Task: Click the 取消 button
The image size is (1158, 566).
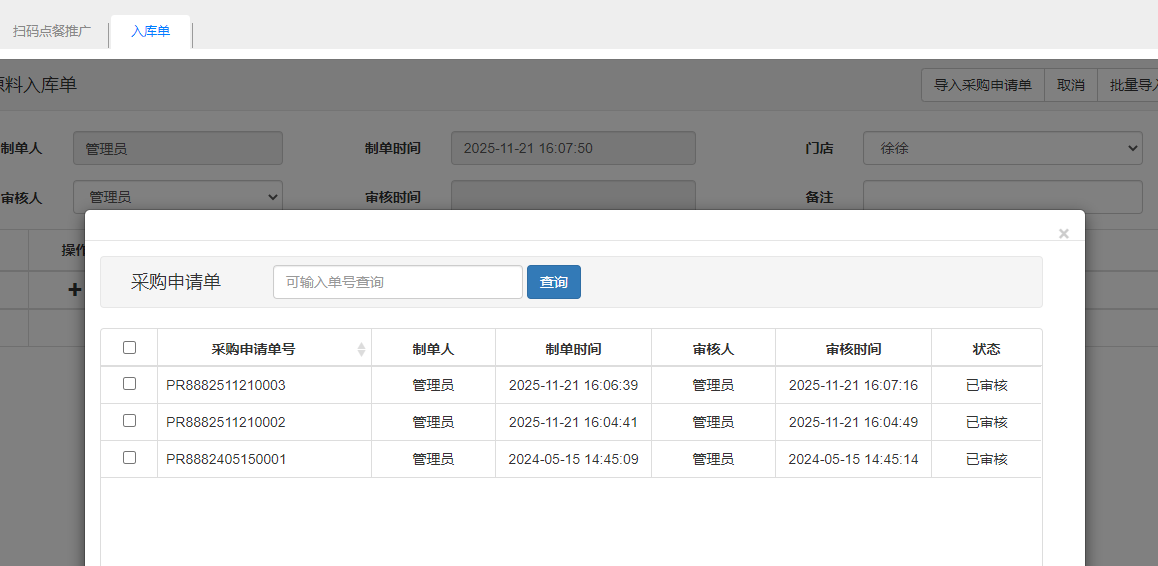Action: pos(1071,85)
